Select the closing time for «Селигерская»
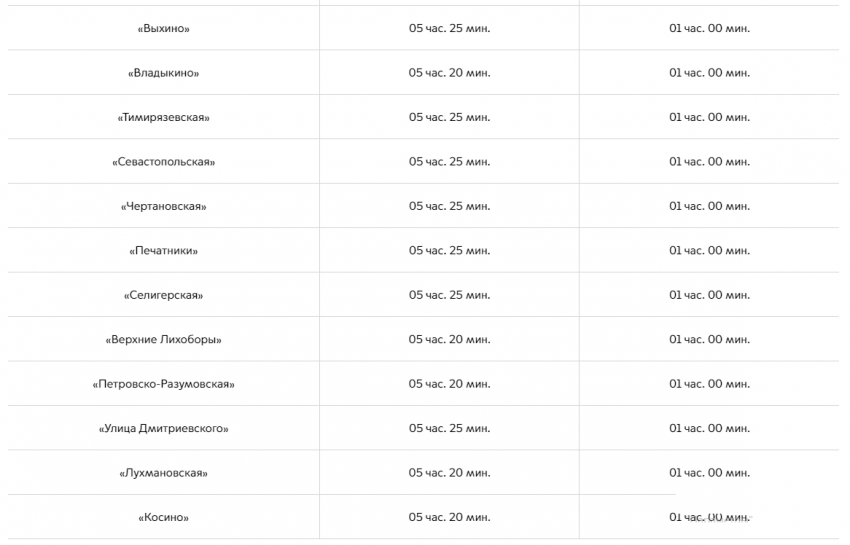Screen dimensions: 850x545 tap(709, 296)
